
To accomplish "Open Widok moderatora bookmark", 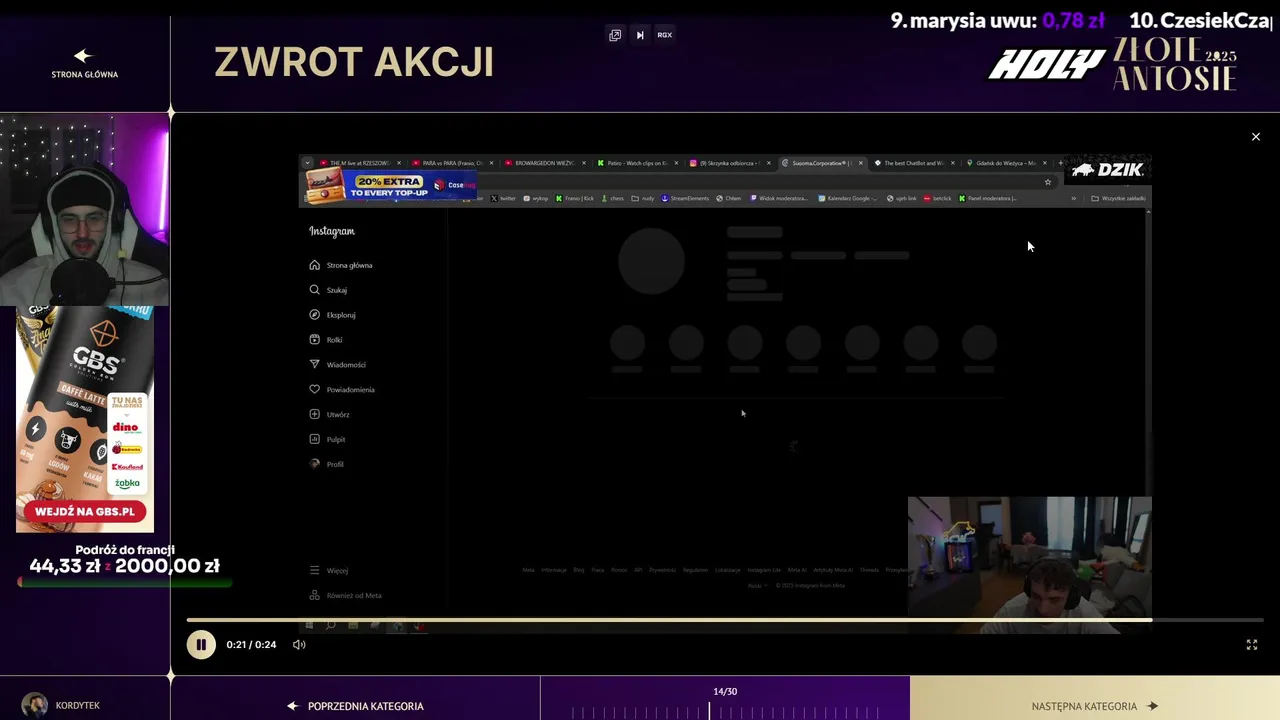I will click(779, 198).
